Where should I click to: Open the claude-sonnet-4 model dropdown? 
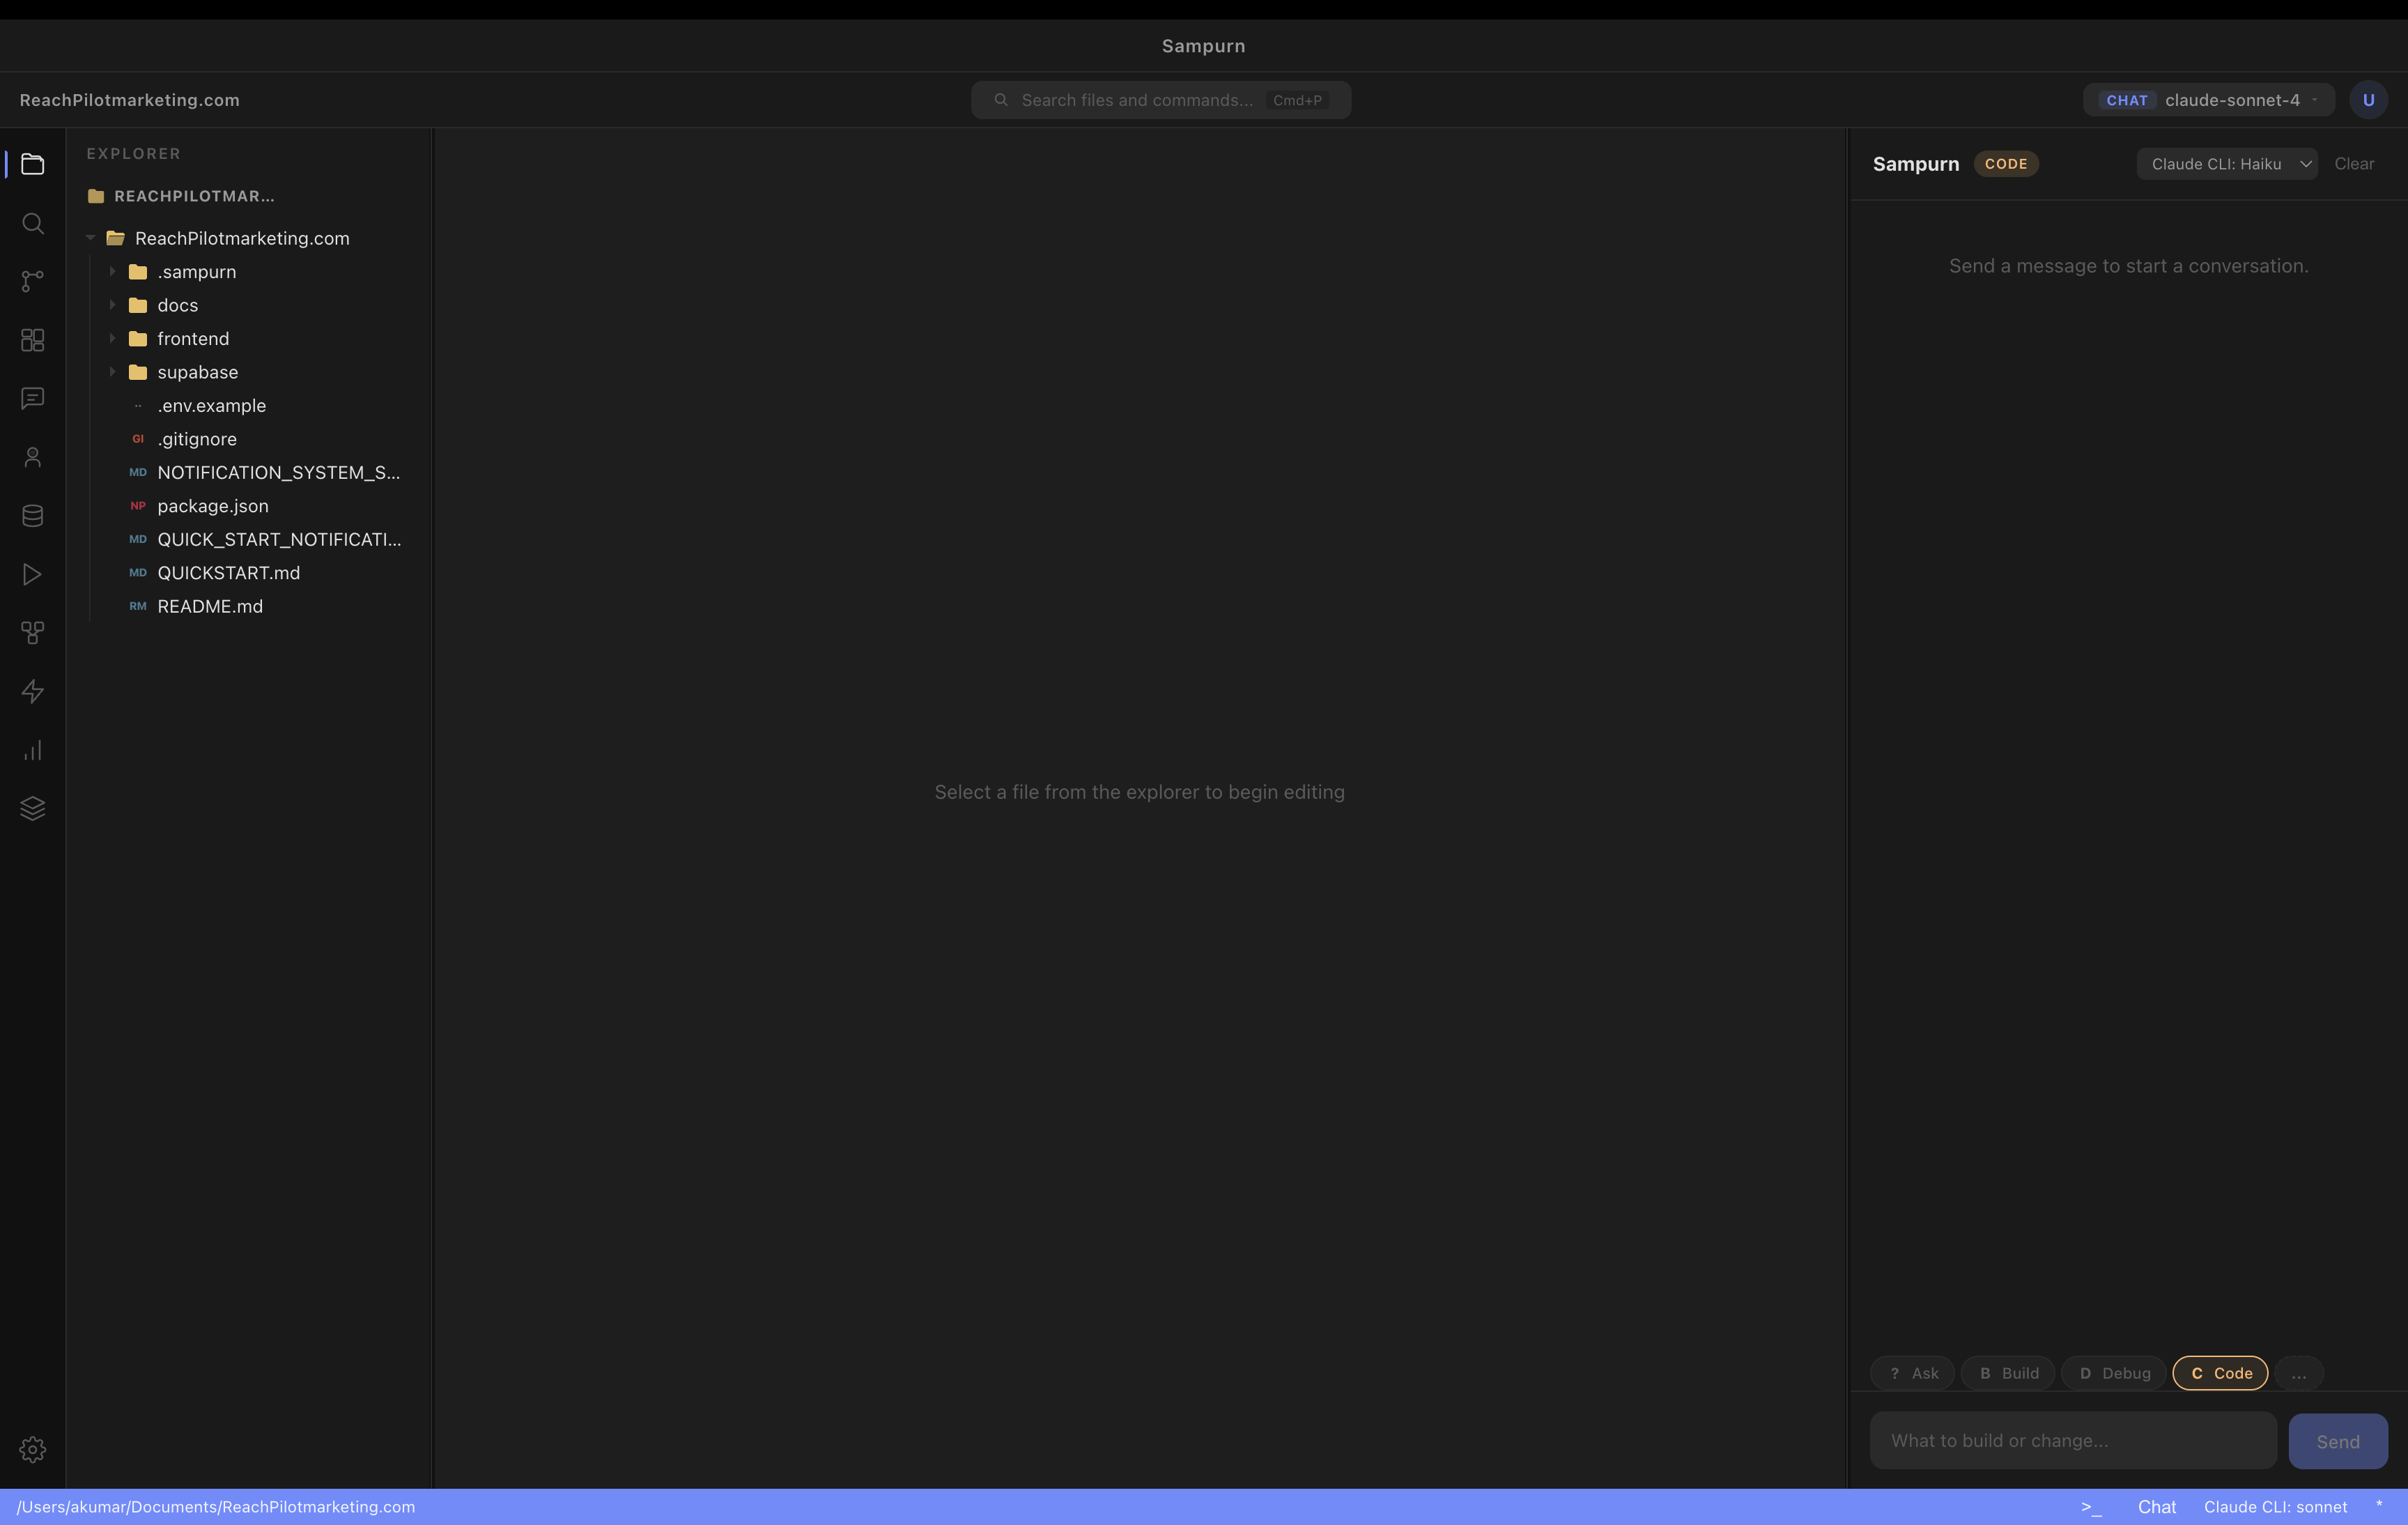click(x=2209, y=100)
